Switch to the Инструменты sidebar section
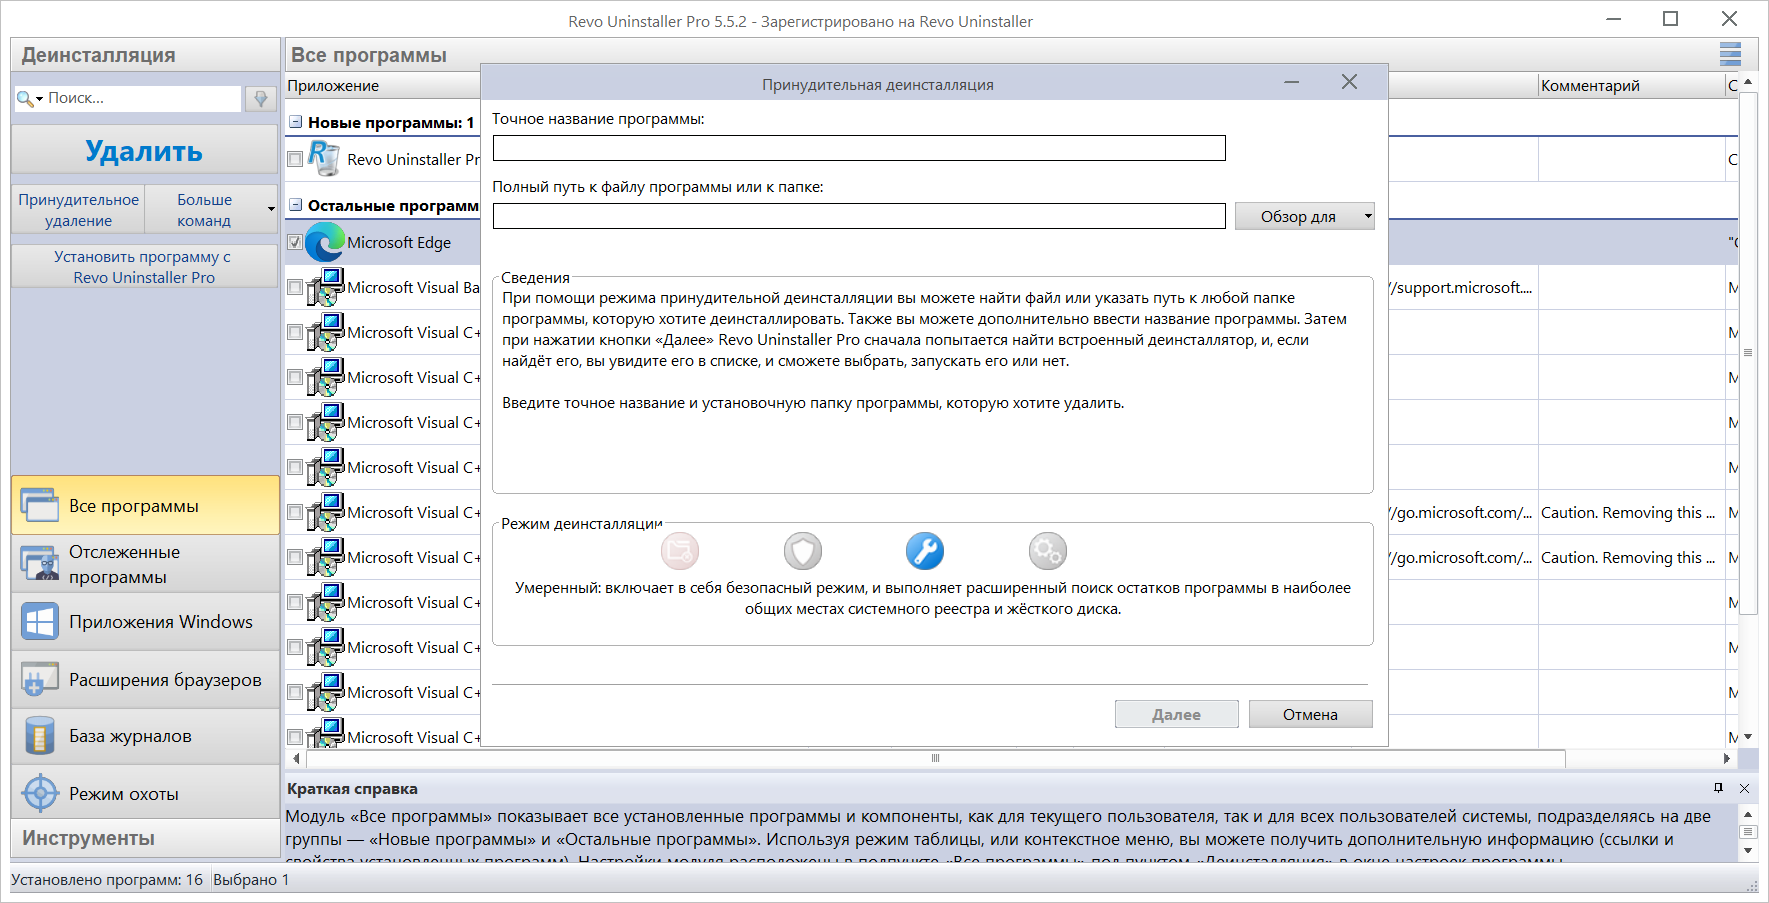The height and width of the screenshot is (903, 1769). (146, 838)
